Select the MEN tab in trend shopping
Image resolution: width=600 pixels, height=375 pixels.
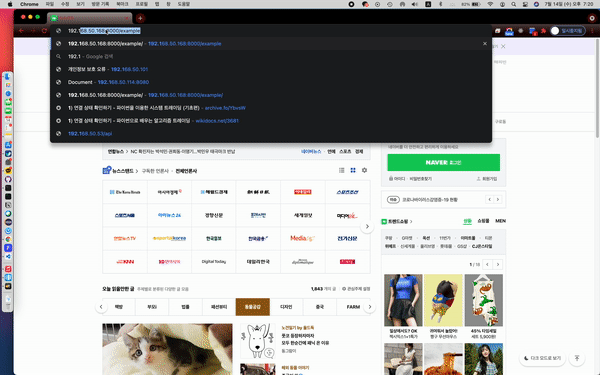(x=500, y=221)
